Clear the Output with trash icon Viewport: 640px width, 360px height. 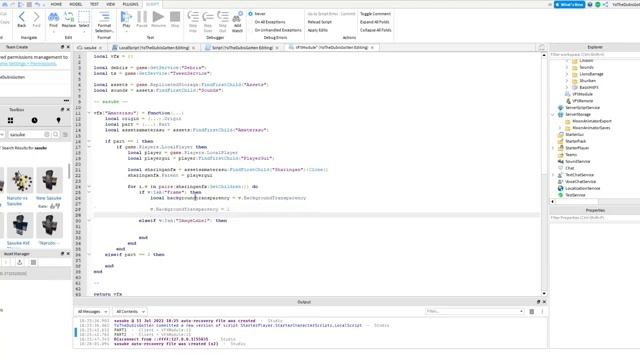531,312
